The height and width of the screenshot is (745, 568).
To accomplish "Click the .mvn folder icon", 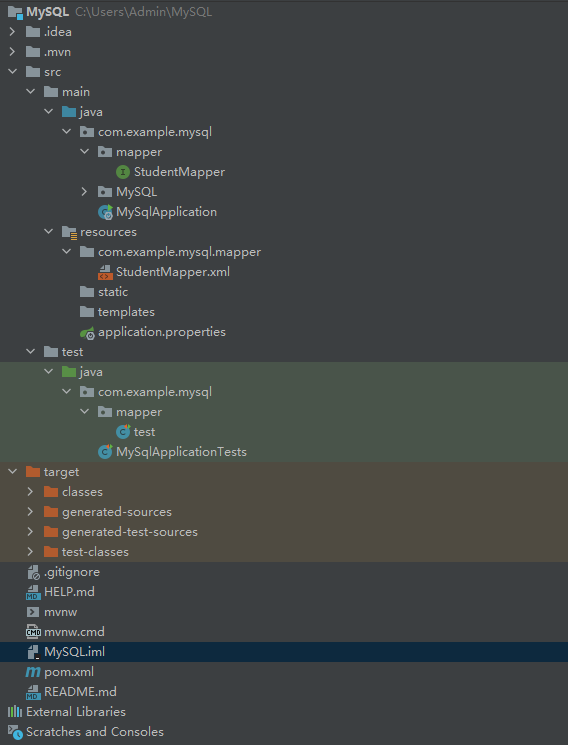I will click(x=33, y=52).
